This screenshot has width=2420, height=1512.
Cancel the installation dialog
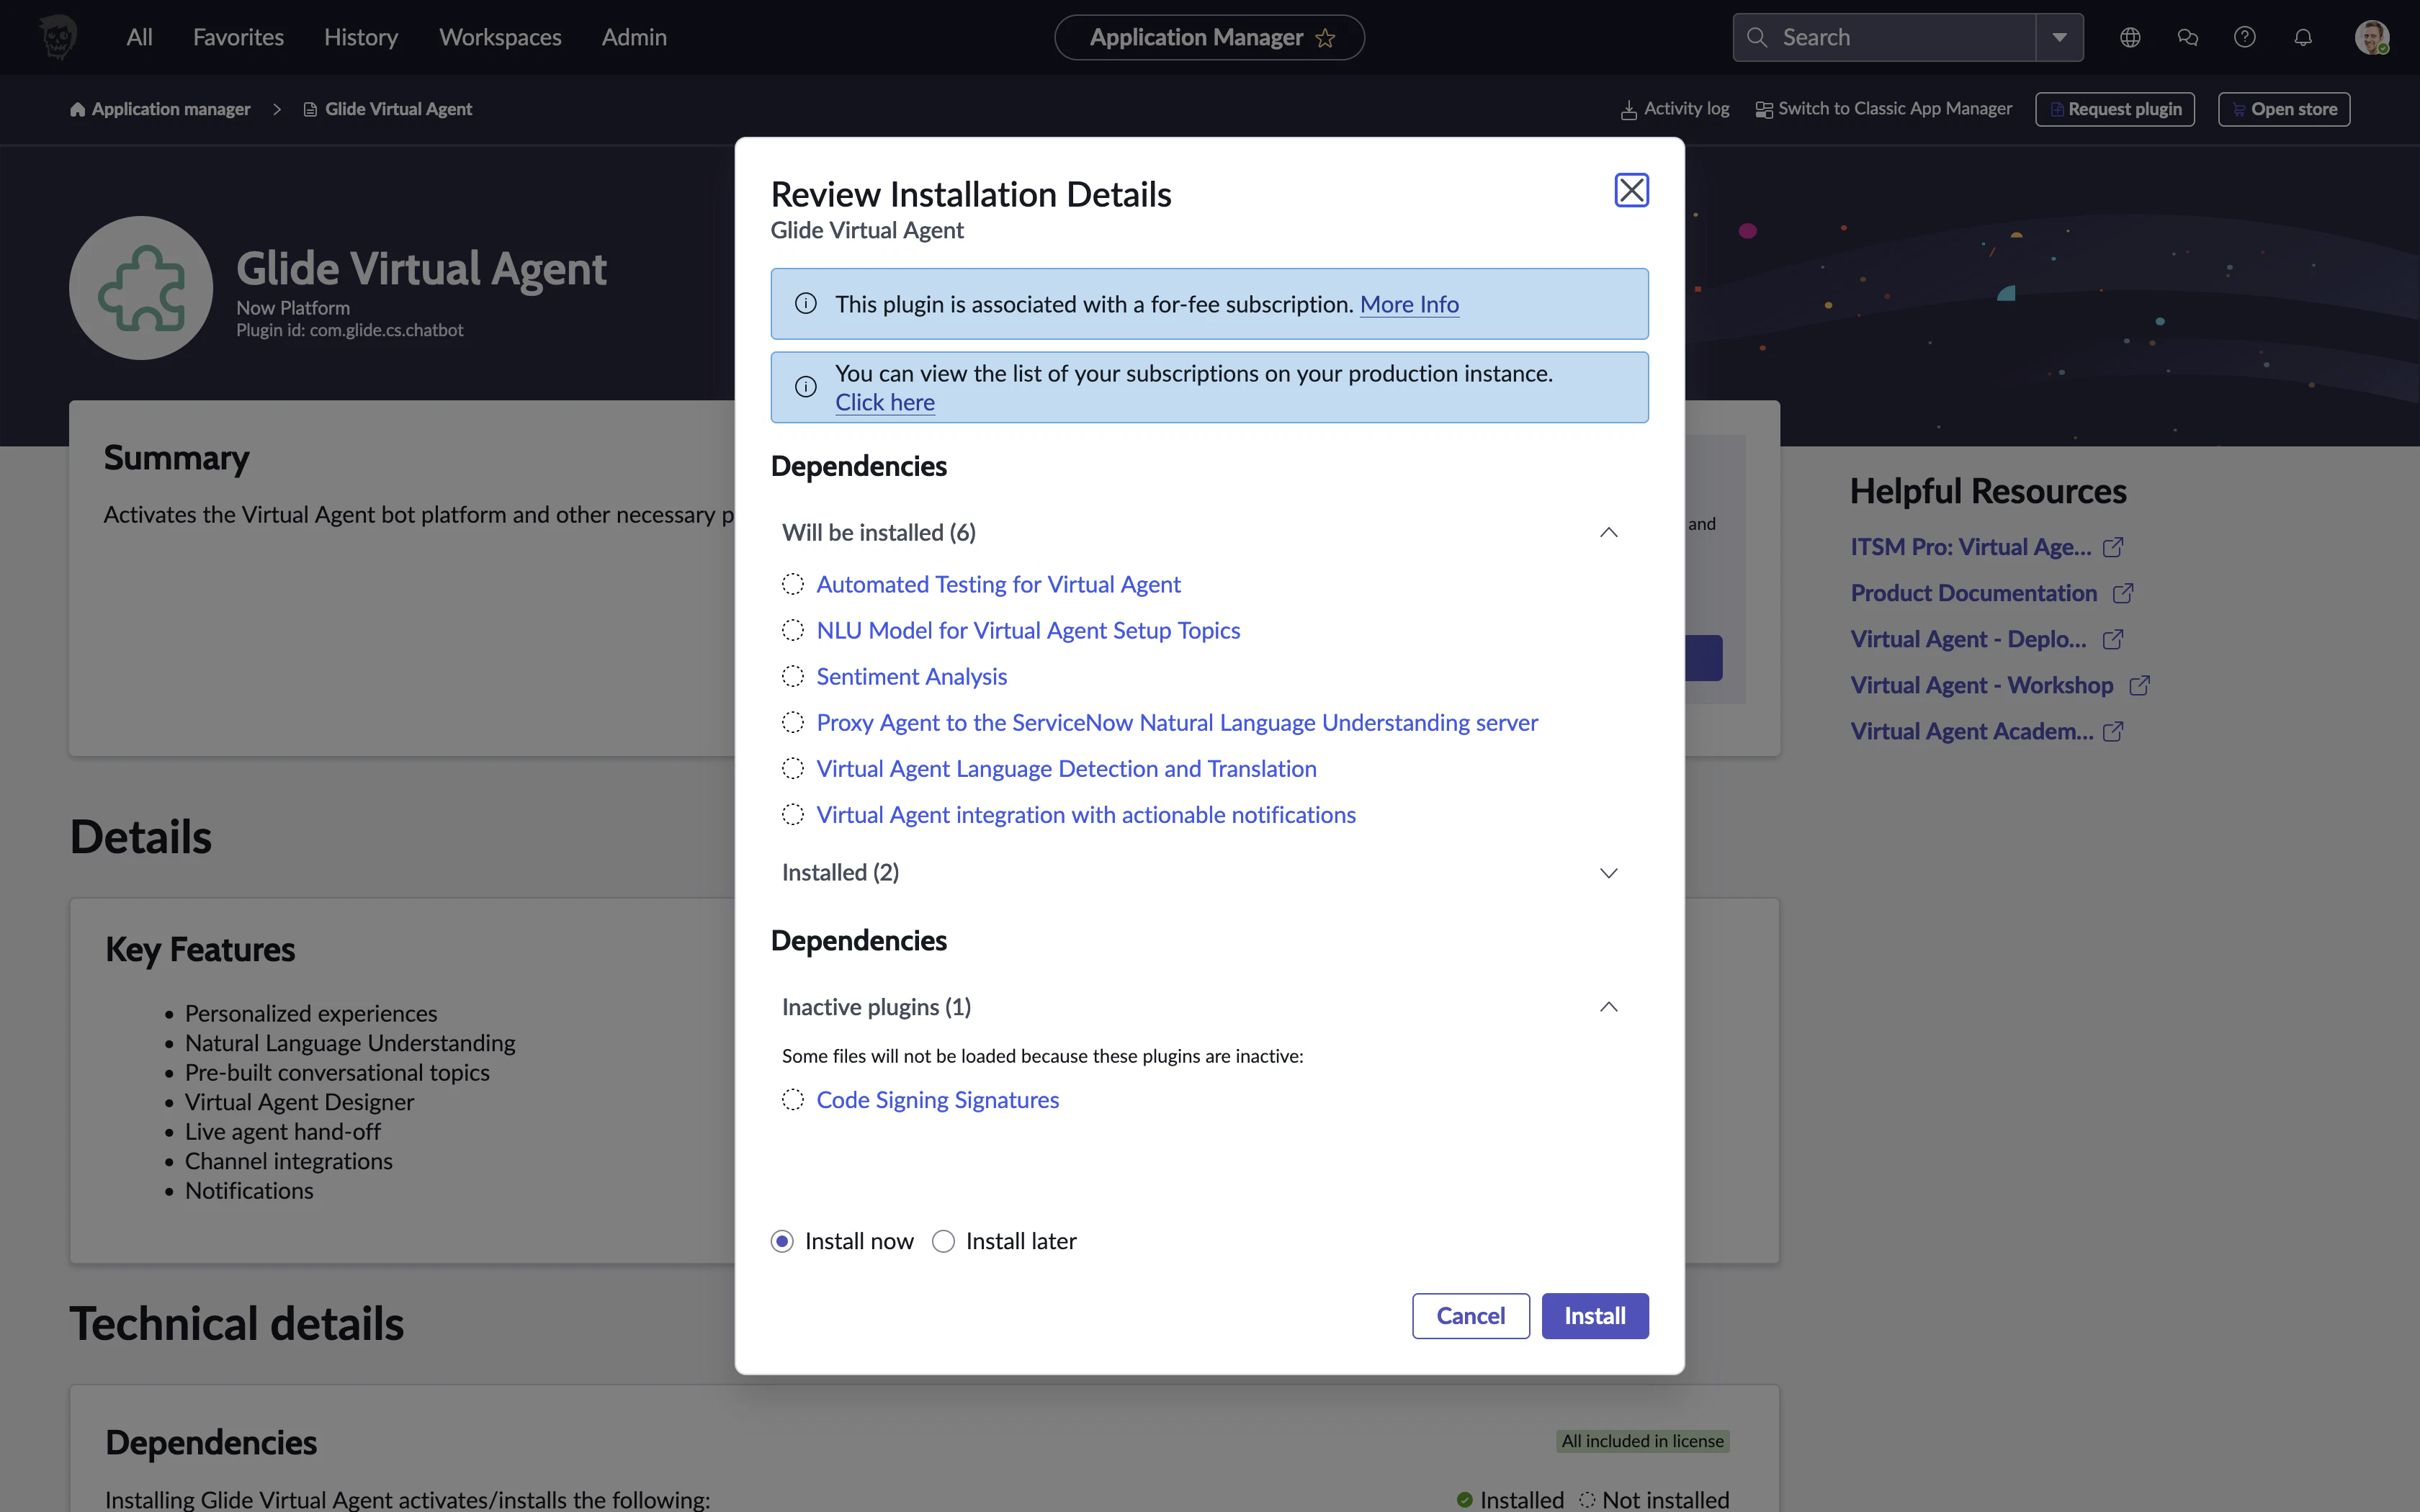click(x=1470, y=1315)
